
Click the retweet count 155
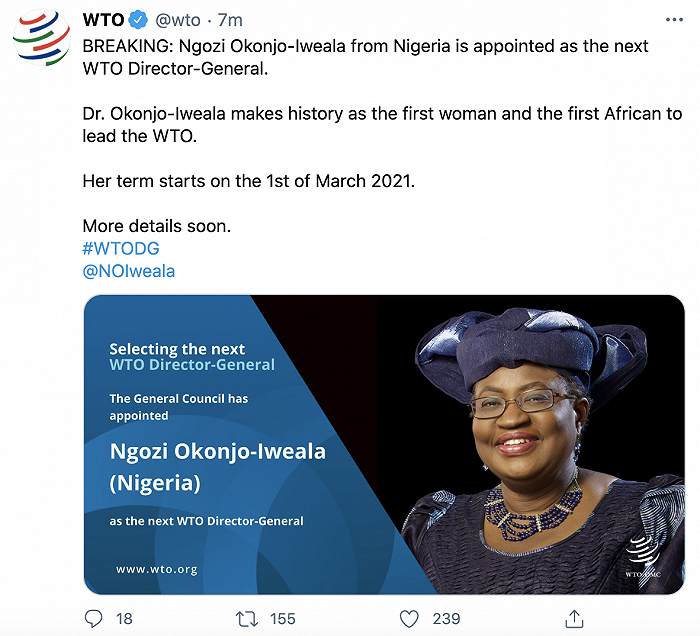[x=283, y=619]
